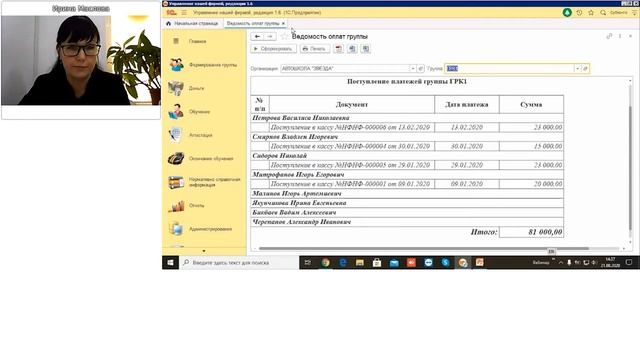
Task: Open the Главное section icon
Action: pyautogui.click(x=176, y=41)
